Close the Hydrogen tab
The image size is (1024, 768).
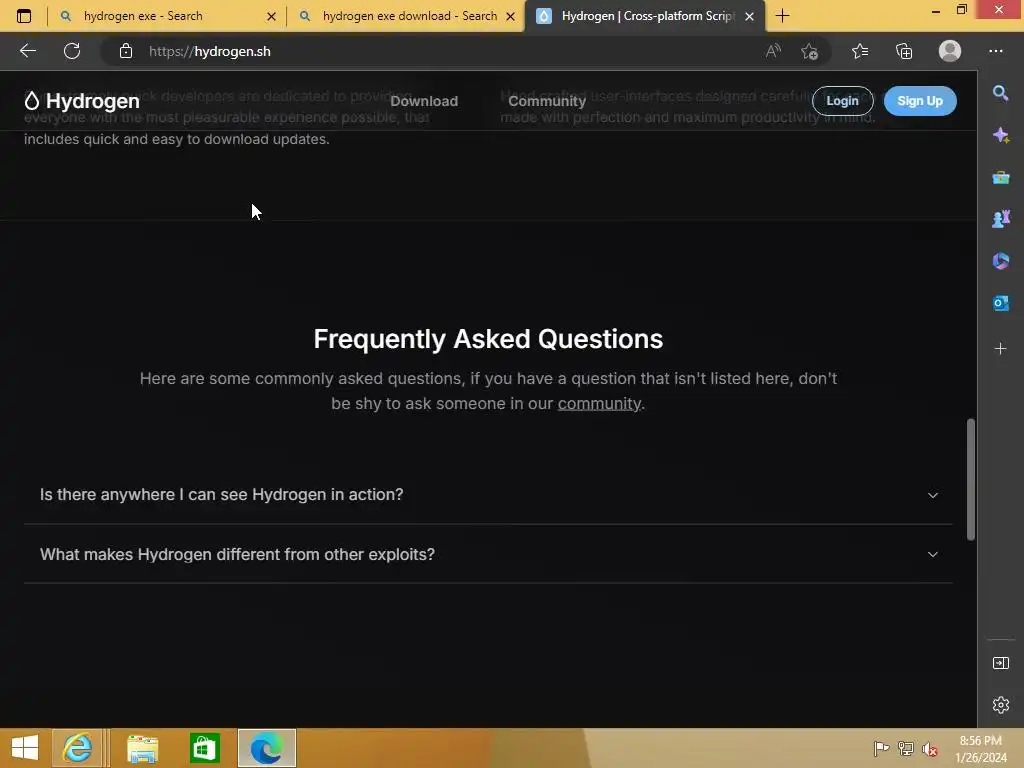[750, 16]
